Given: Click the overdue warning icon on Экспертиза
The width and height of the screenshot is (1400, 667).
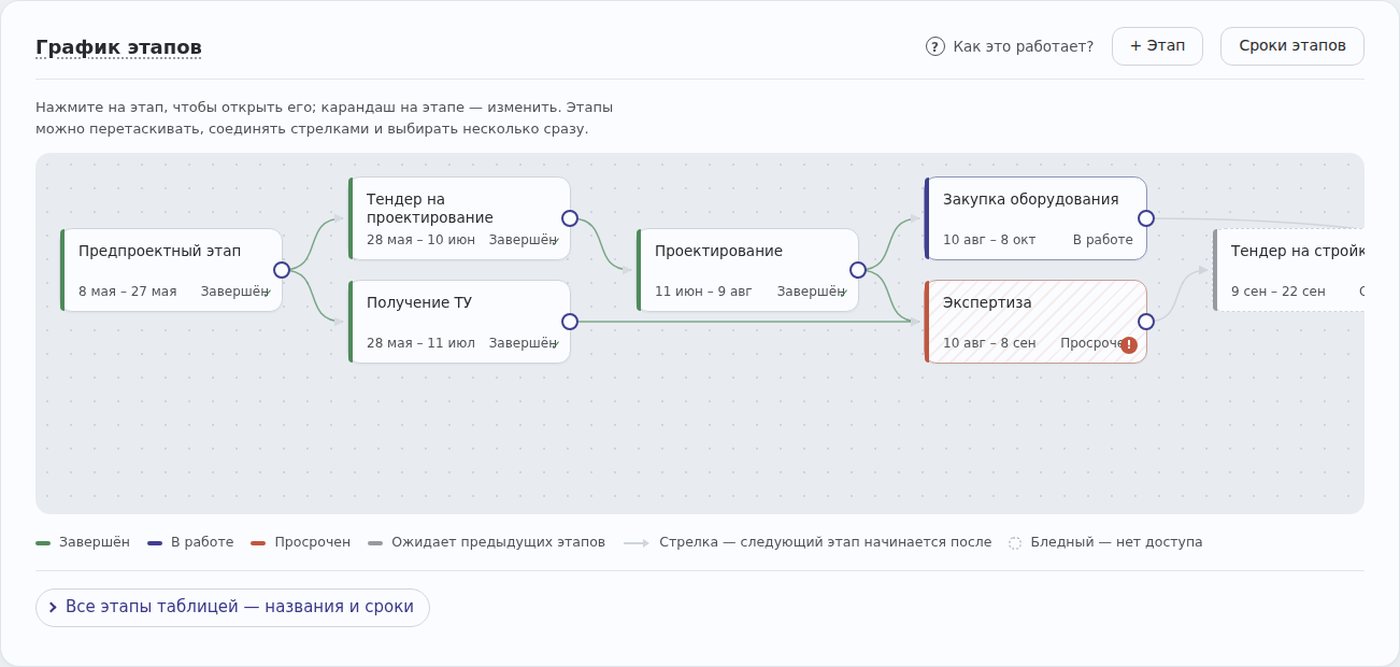Looking at the screenshot, I should coord(1129,345).
